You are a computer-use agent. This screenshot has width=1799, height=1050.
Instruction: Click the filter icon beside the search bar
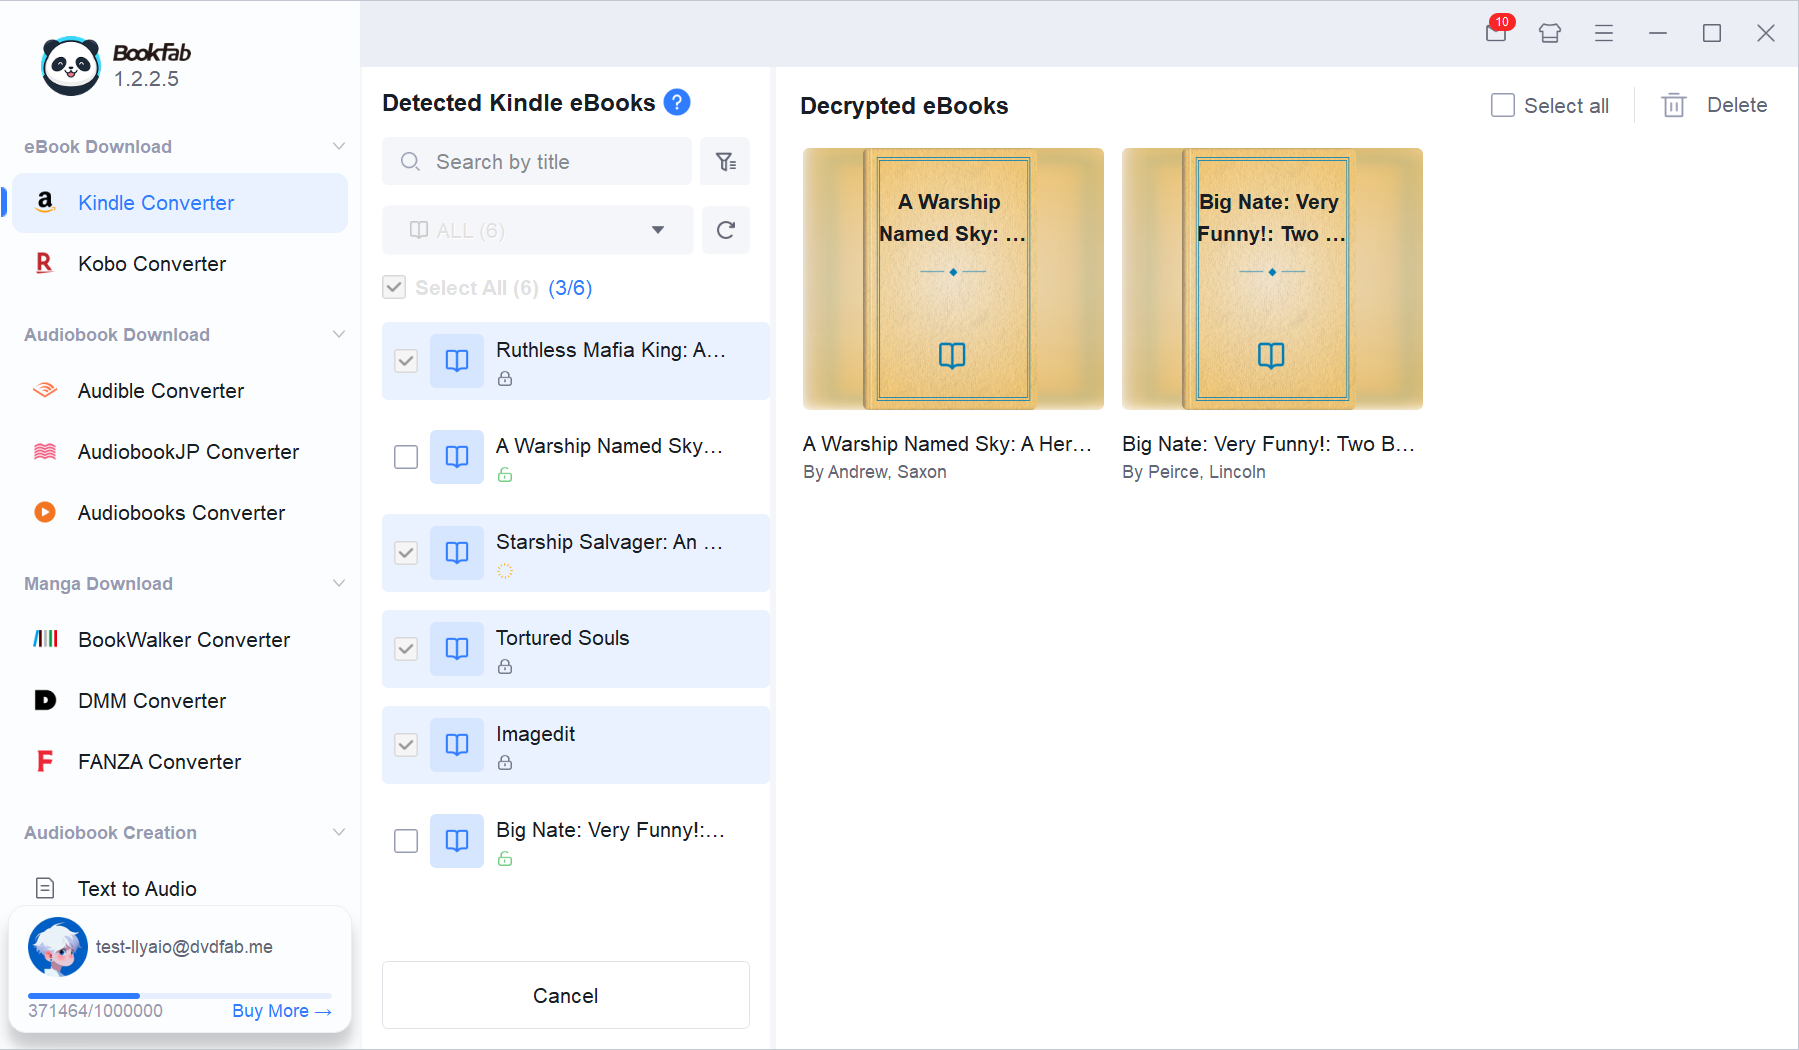725,161
